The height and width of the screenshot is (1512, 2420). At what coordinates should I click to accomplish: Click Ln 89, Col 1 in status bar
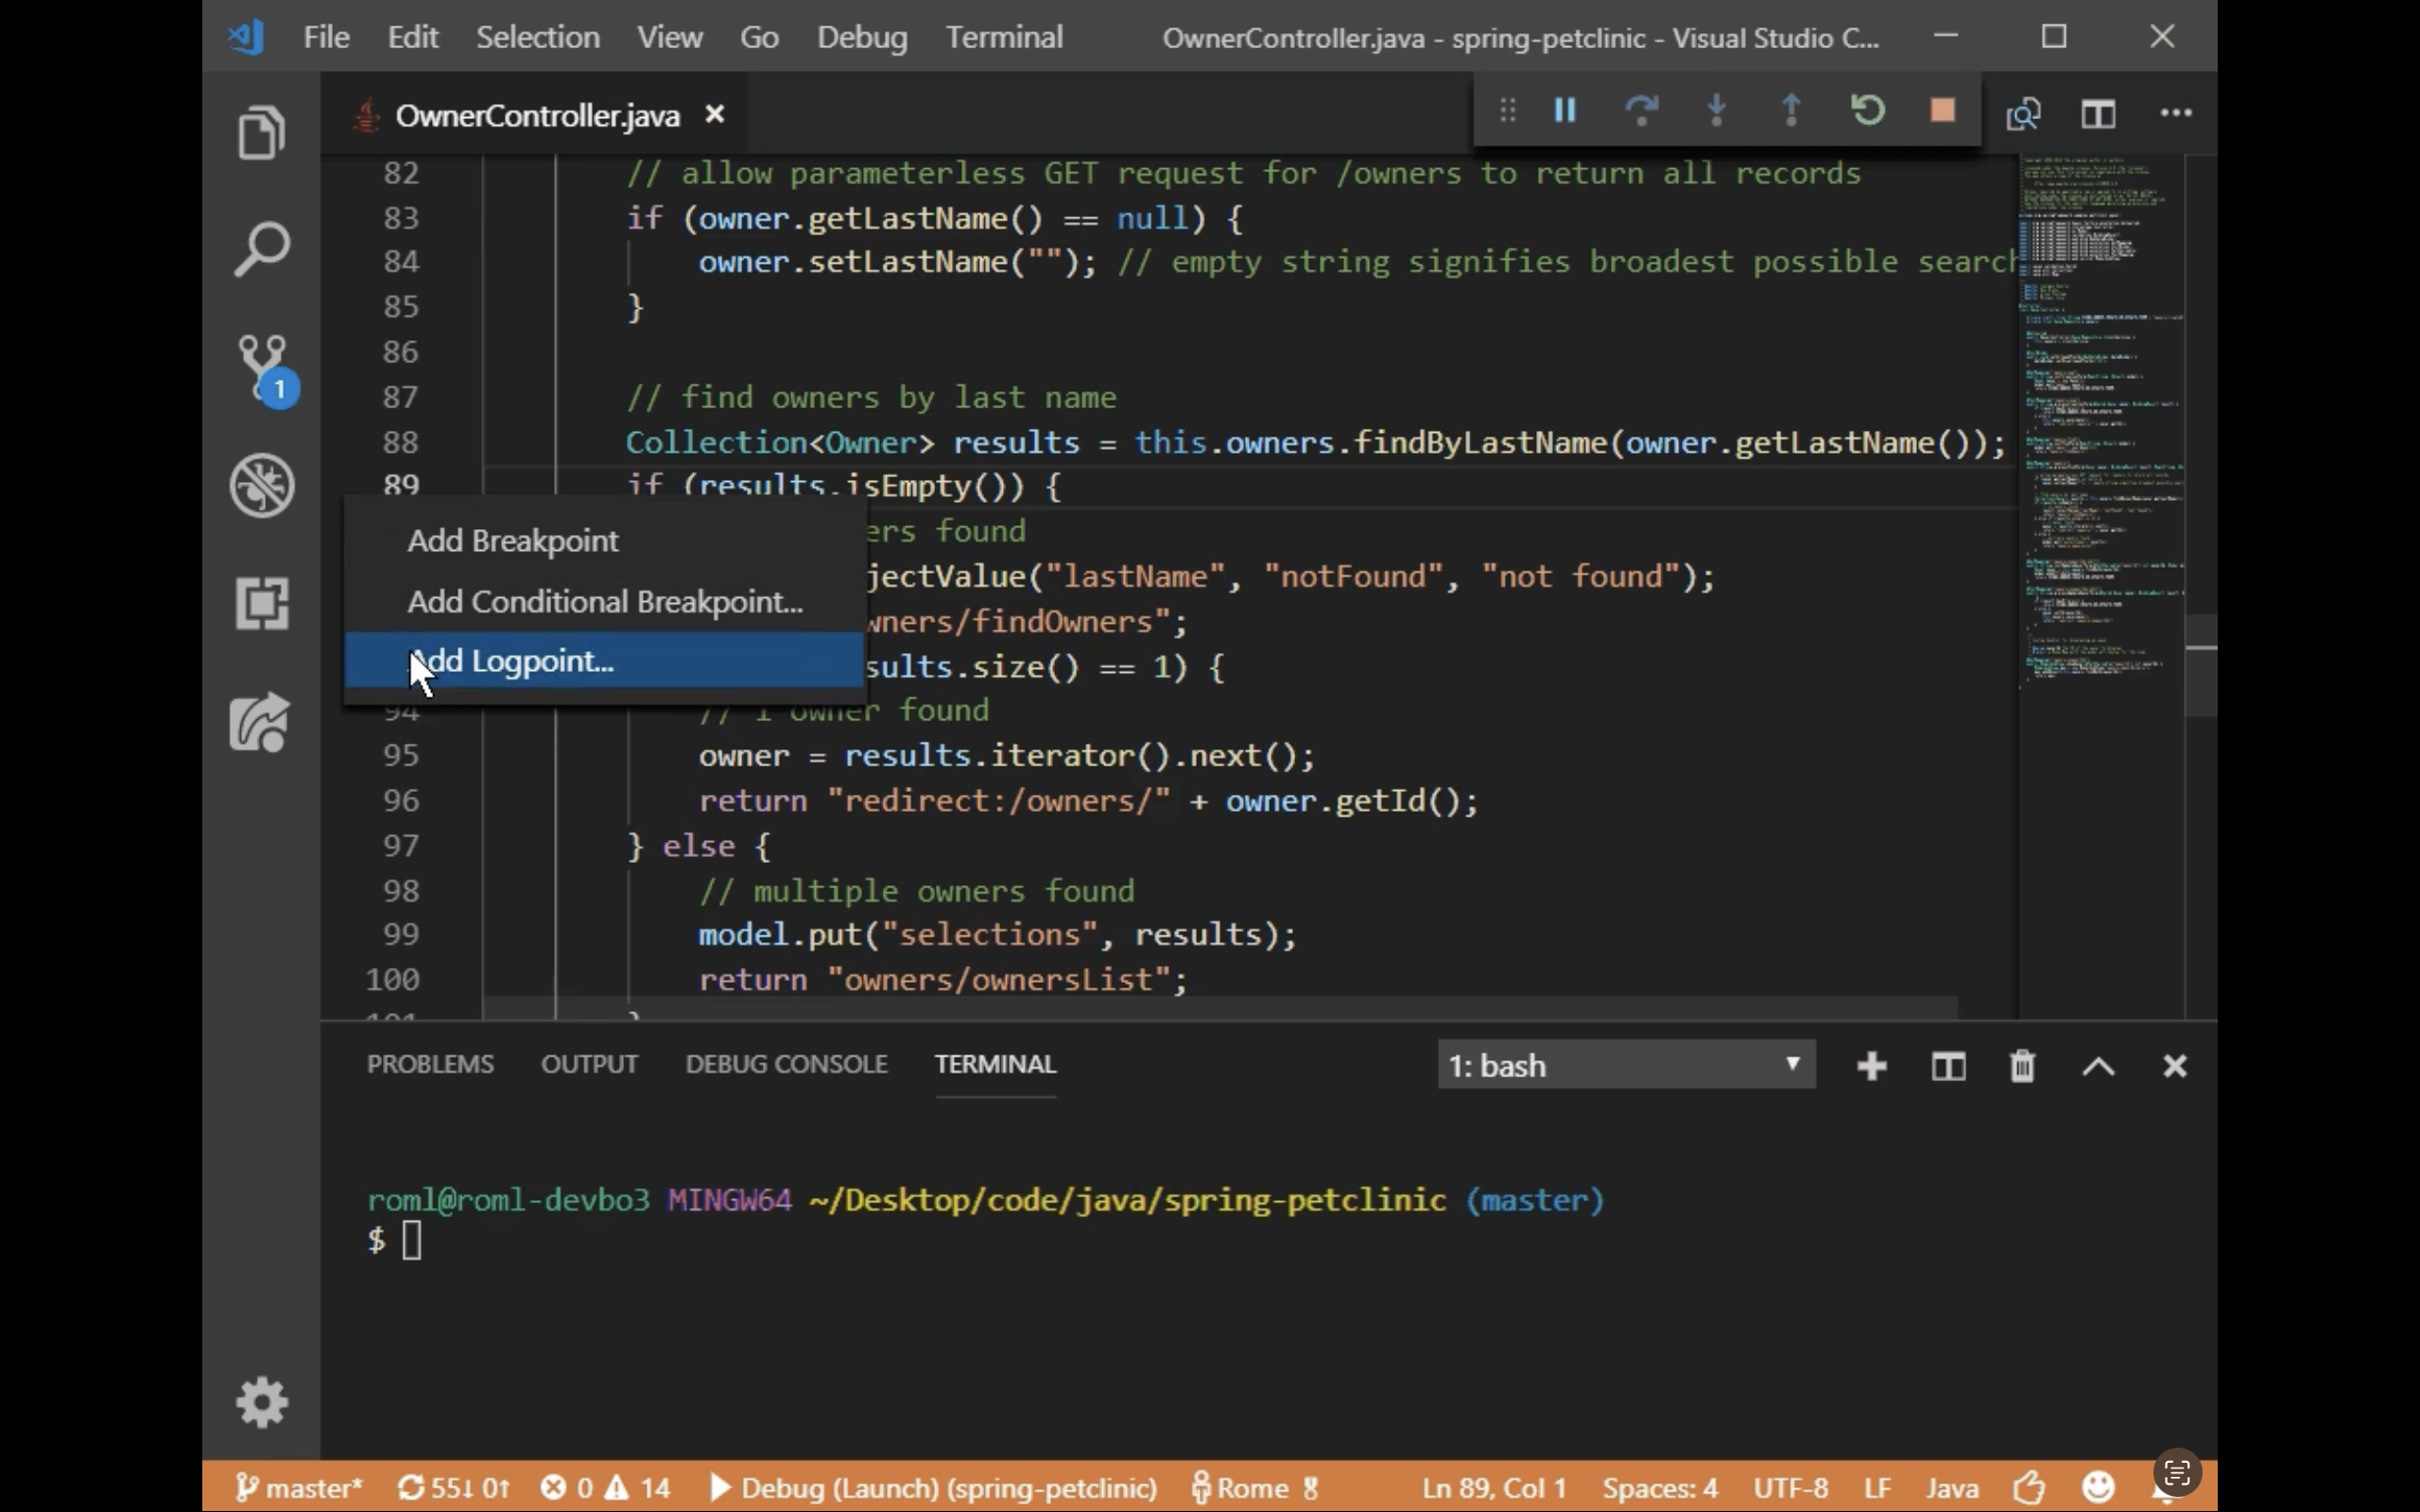click(1494, 1488)
